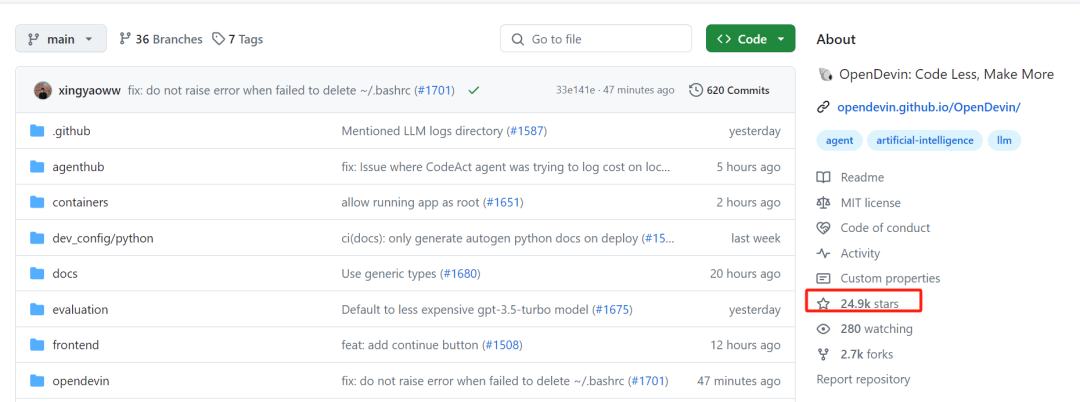View the 24.9k stars stargazers link
The width and height of the screenshot is (1080, 402).
coord(869,303)
